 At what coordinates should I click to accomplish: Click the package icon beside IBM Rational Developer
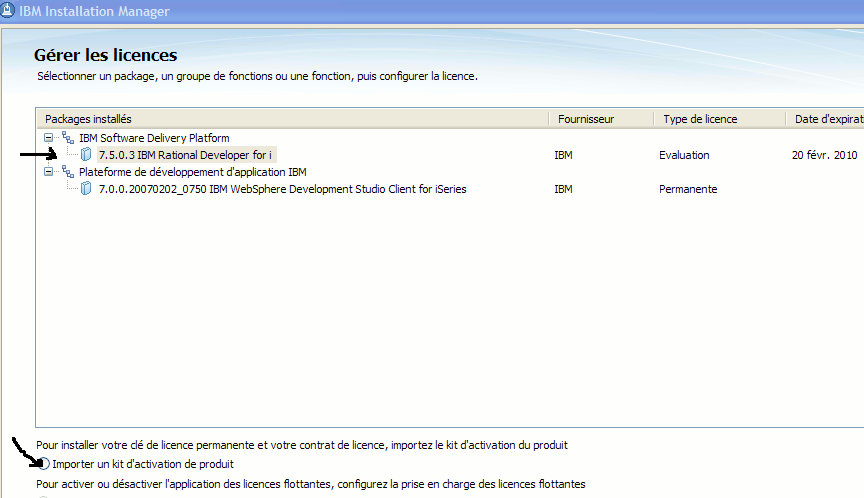(86, 155)
